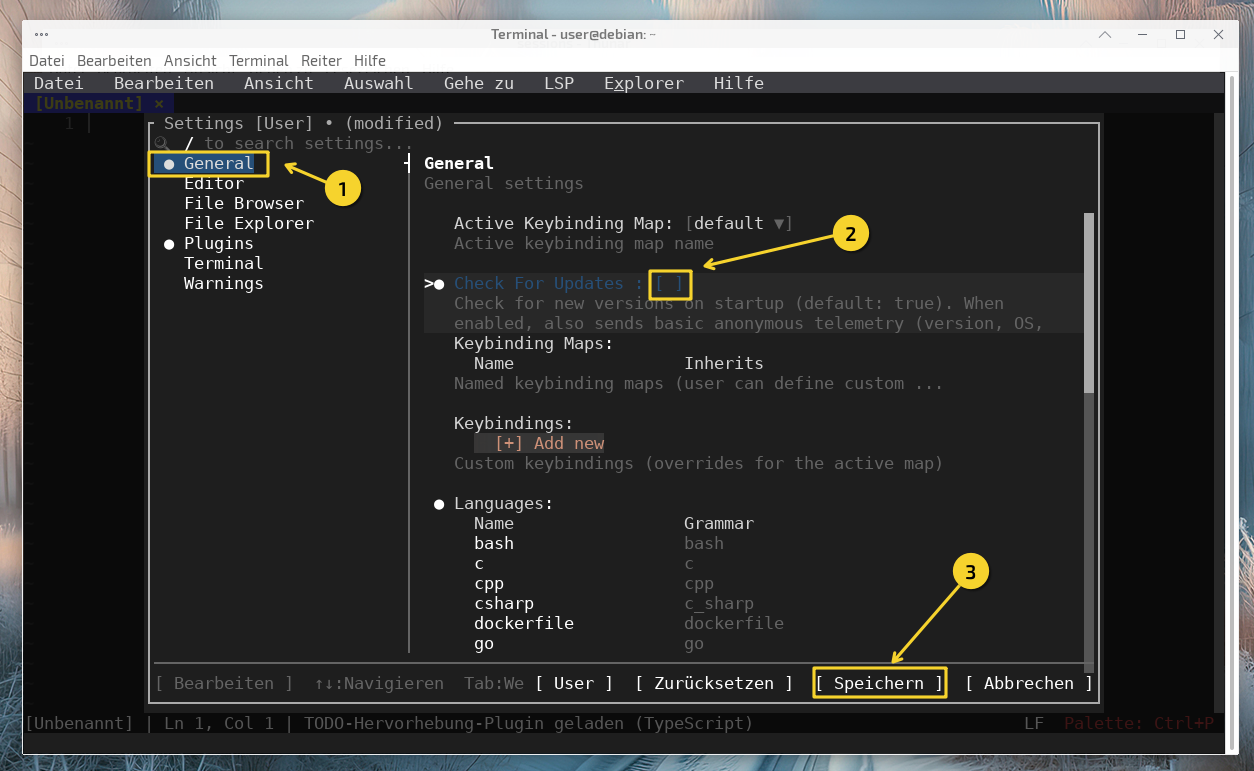Viewport: 1254px width, 771px height.
Task: Open the Reiter menu of the terminal
Action: [x=321, y=61]
